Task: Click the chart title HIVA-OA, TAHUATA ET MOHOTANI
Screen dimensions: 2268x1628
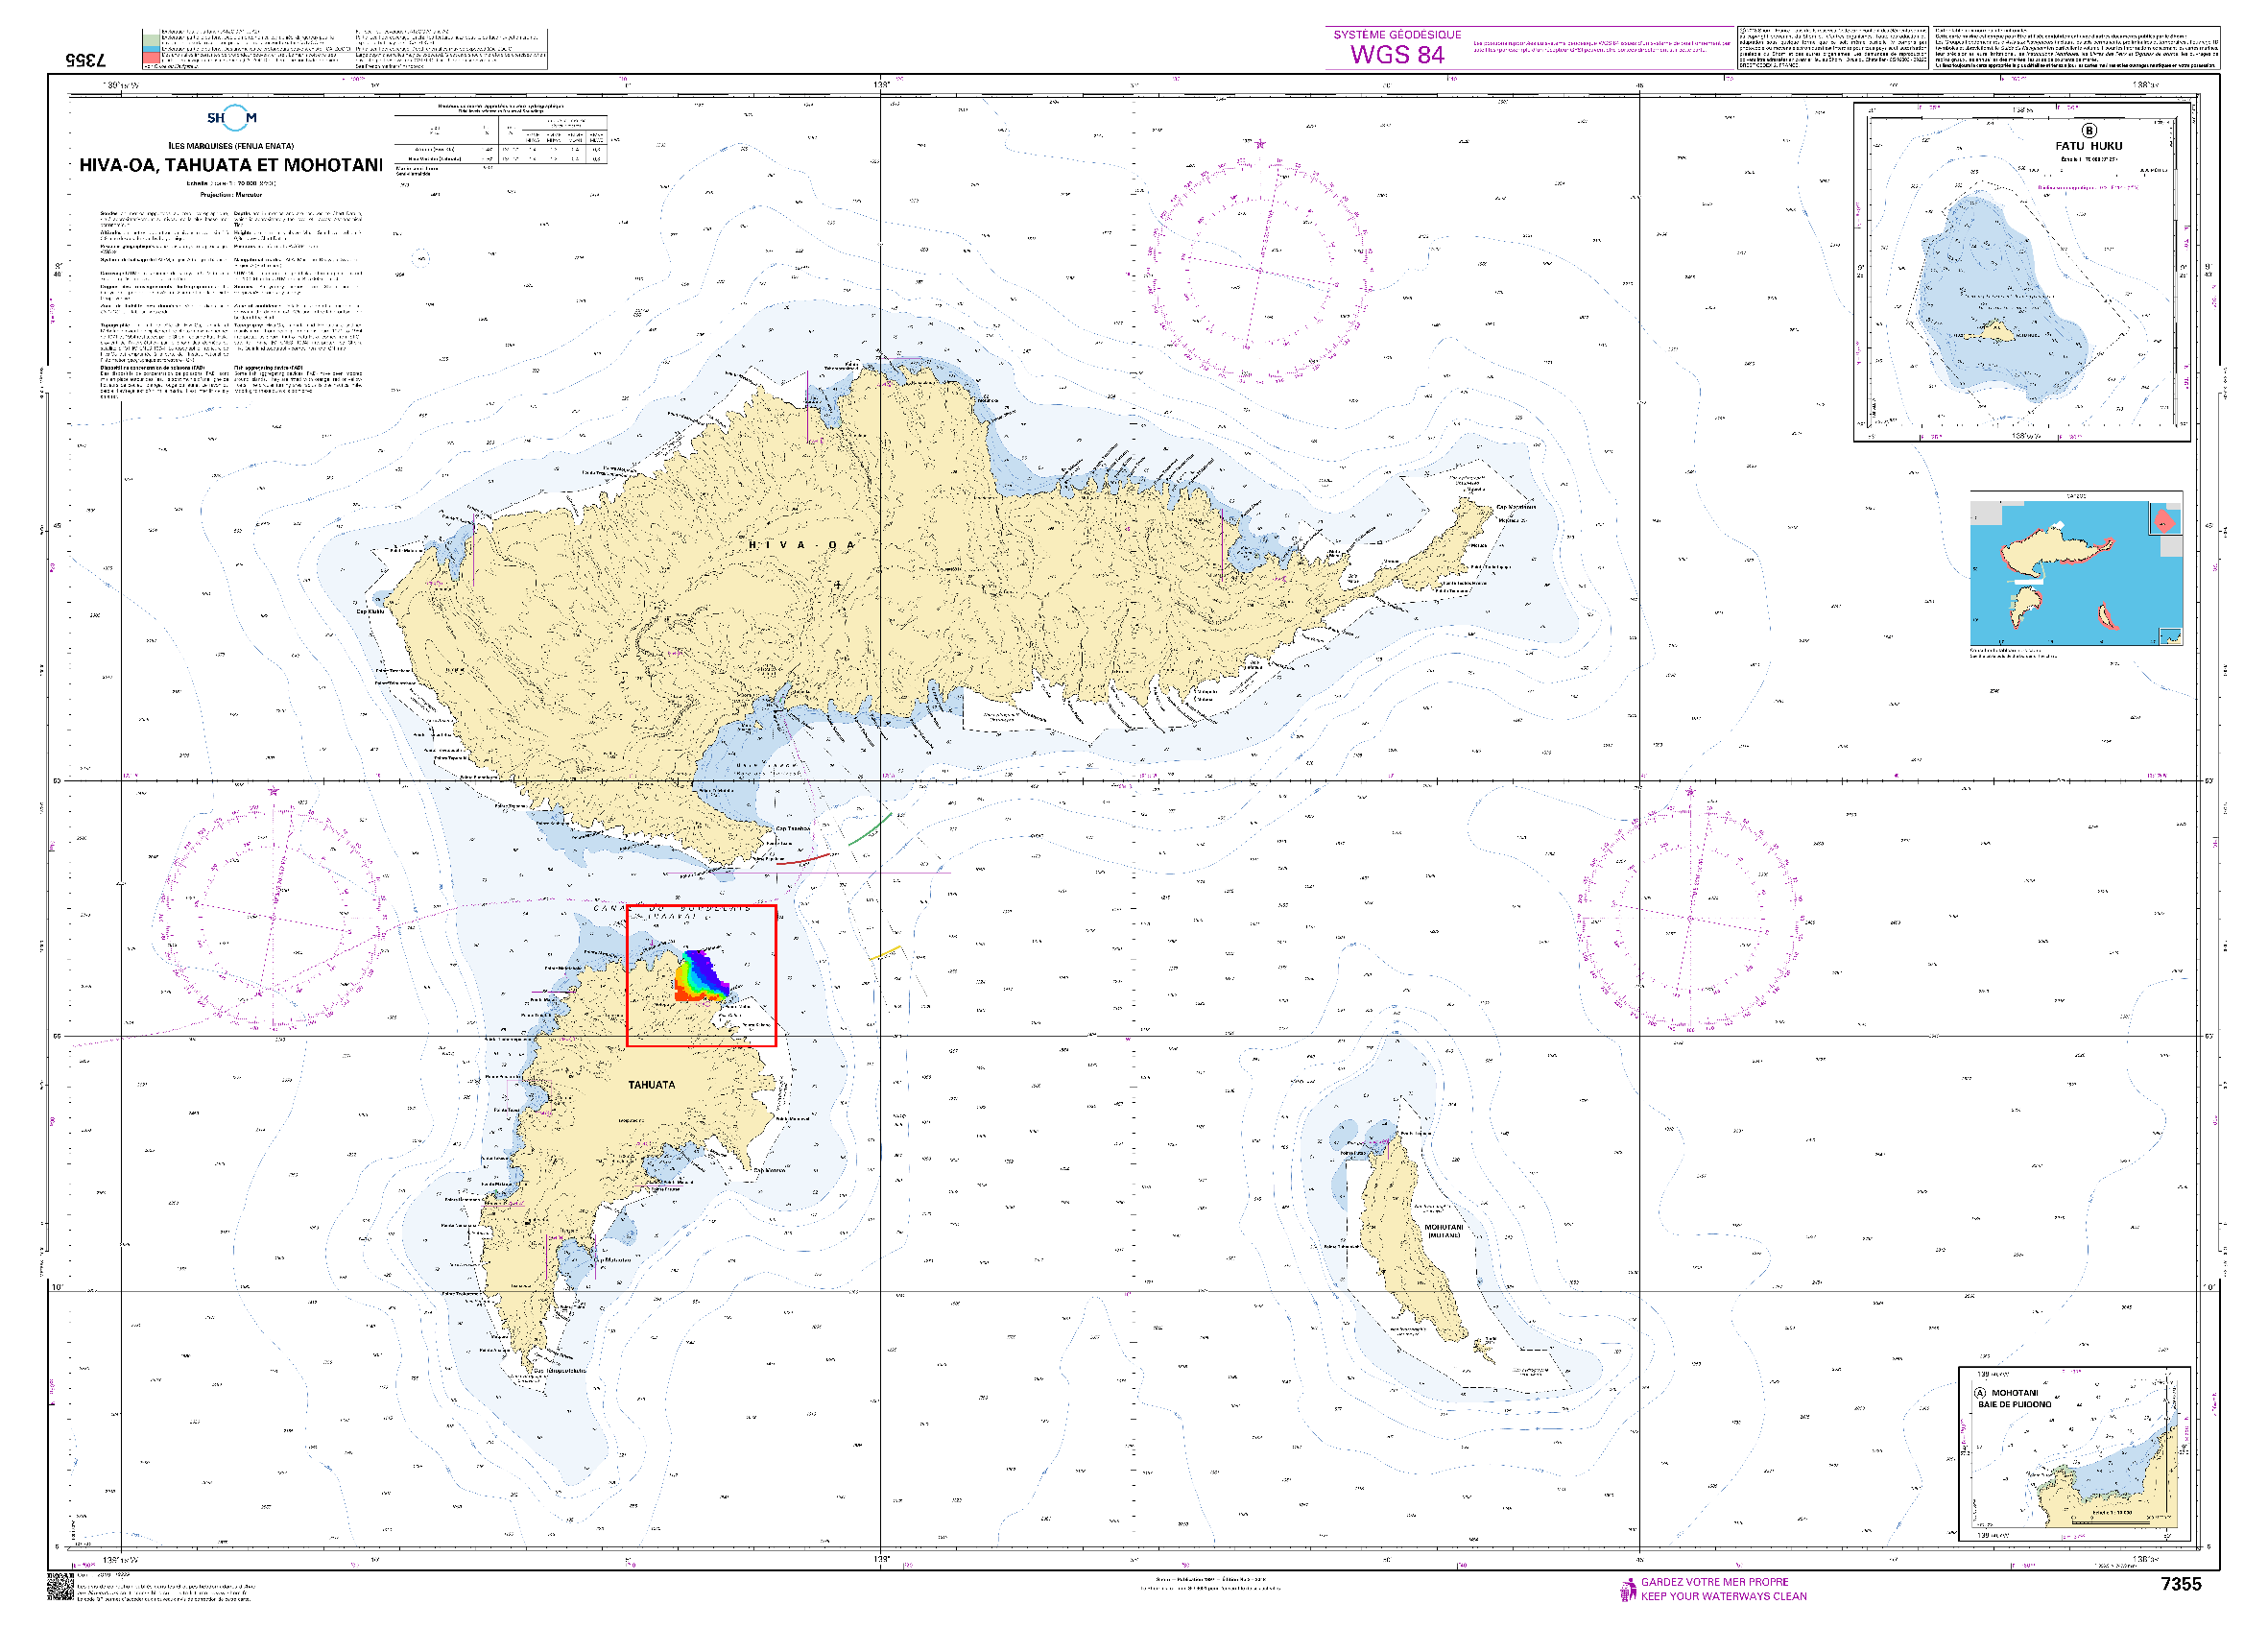Action: (231, 165)
